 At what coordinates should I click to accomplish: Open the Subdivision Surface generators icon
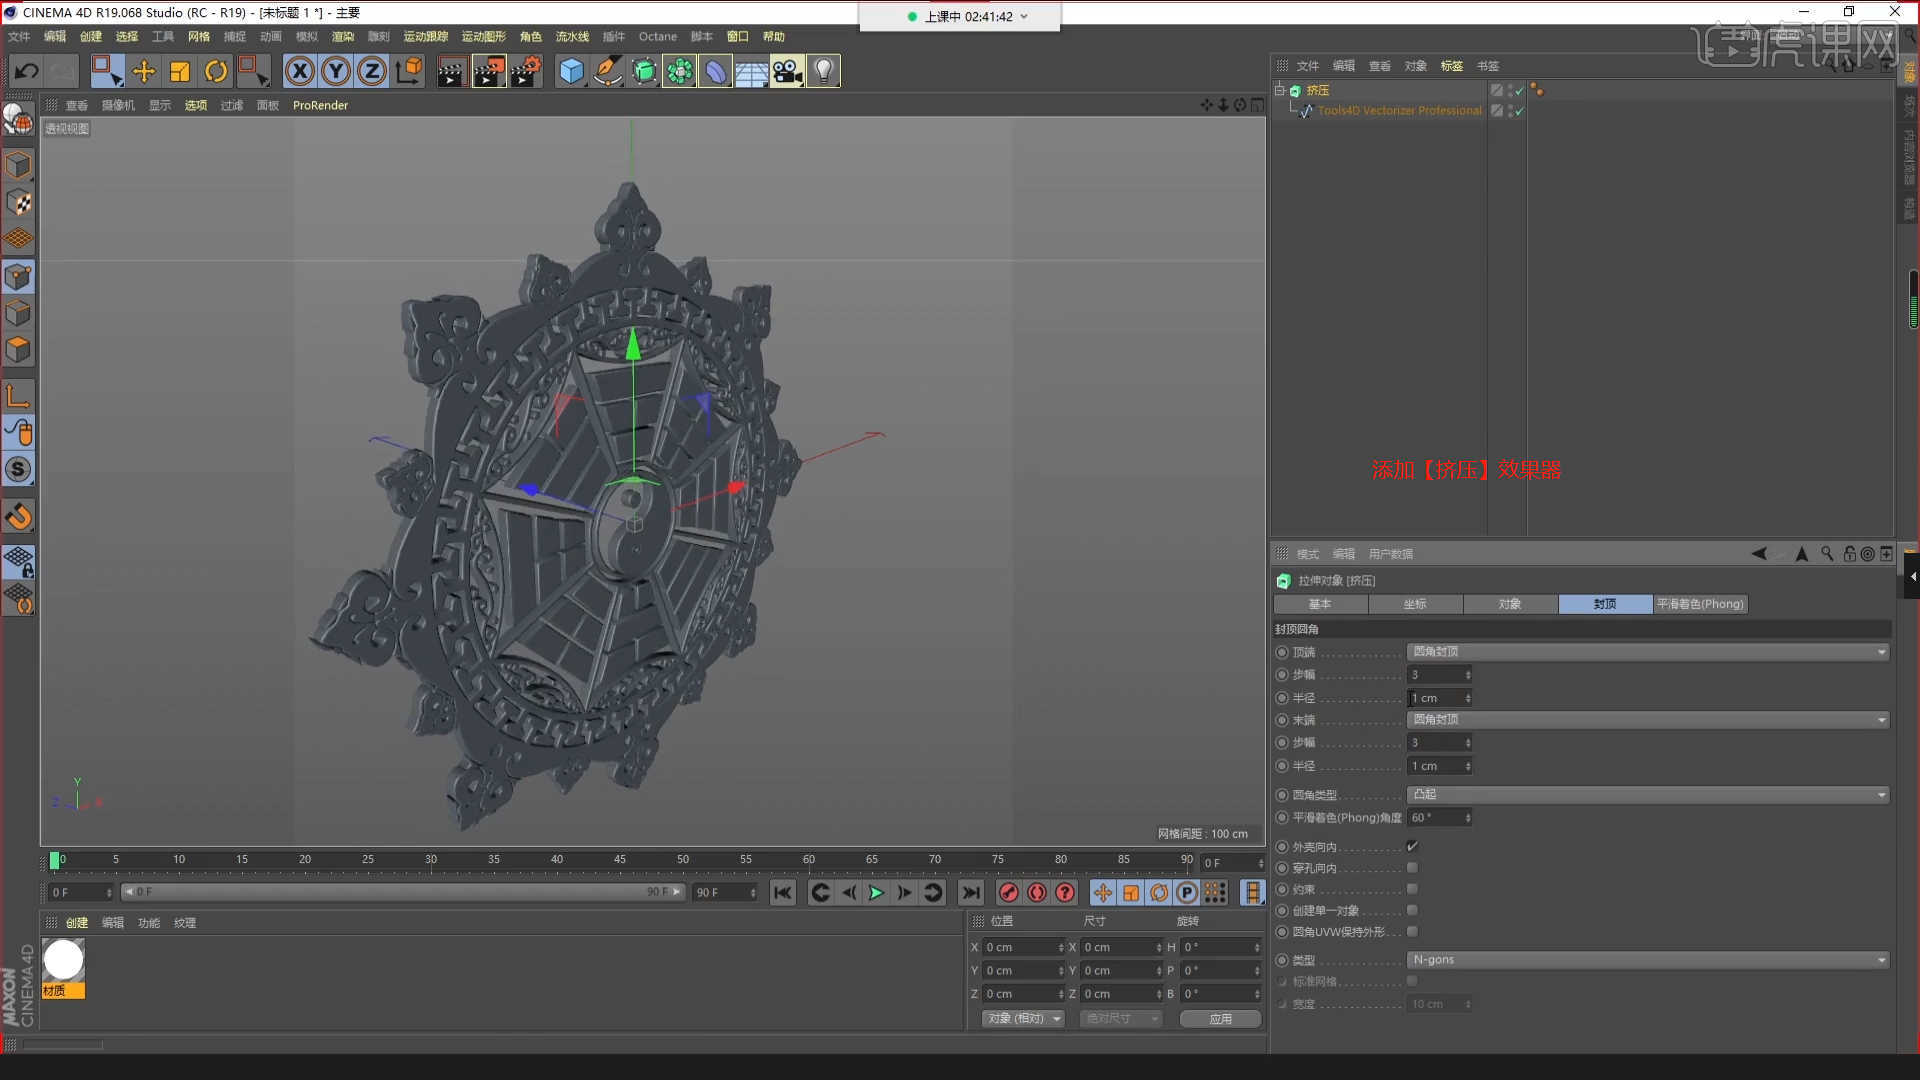[644, 71]
